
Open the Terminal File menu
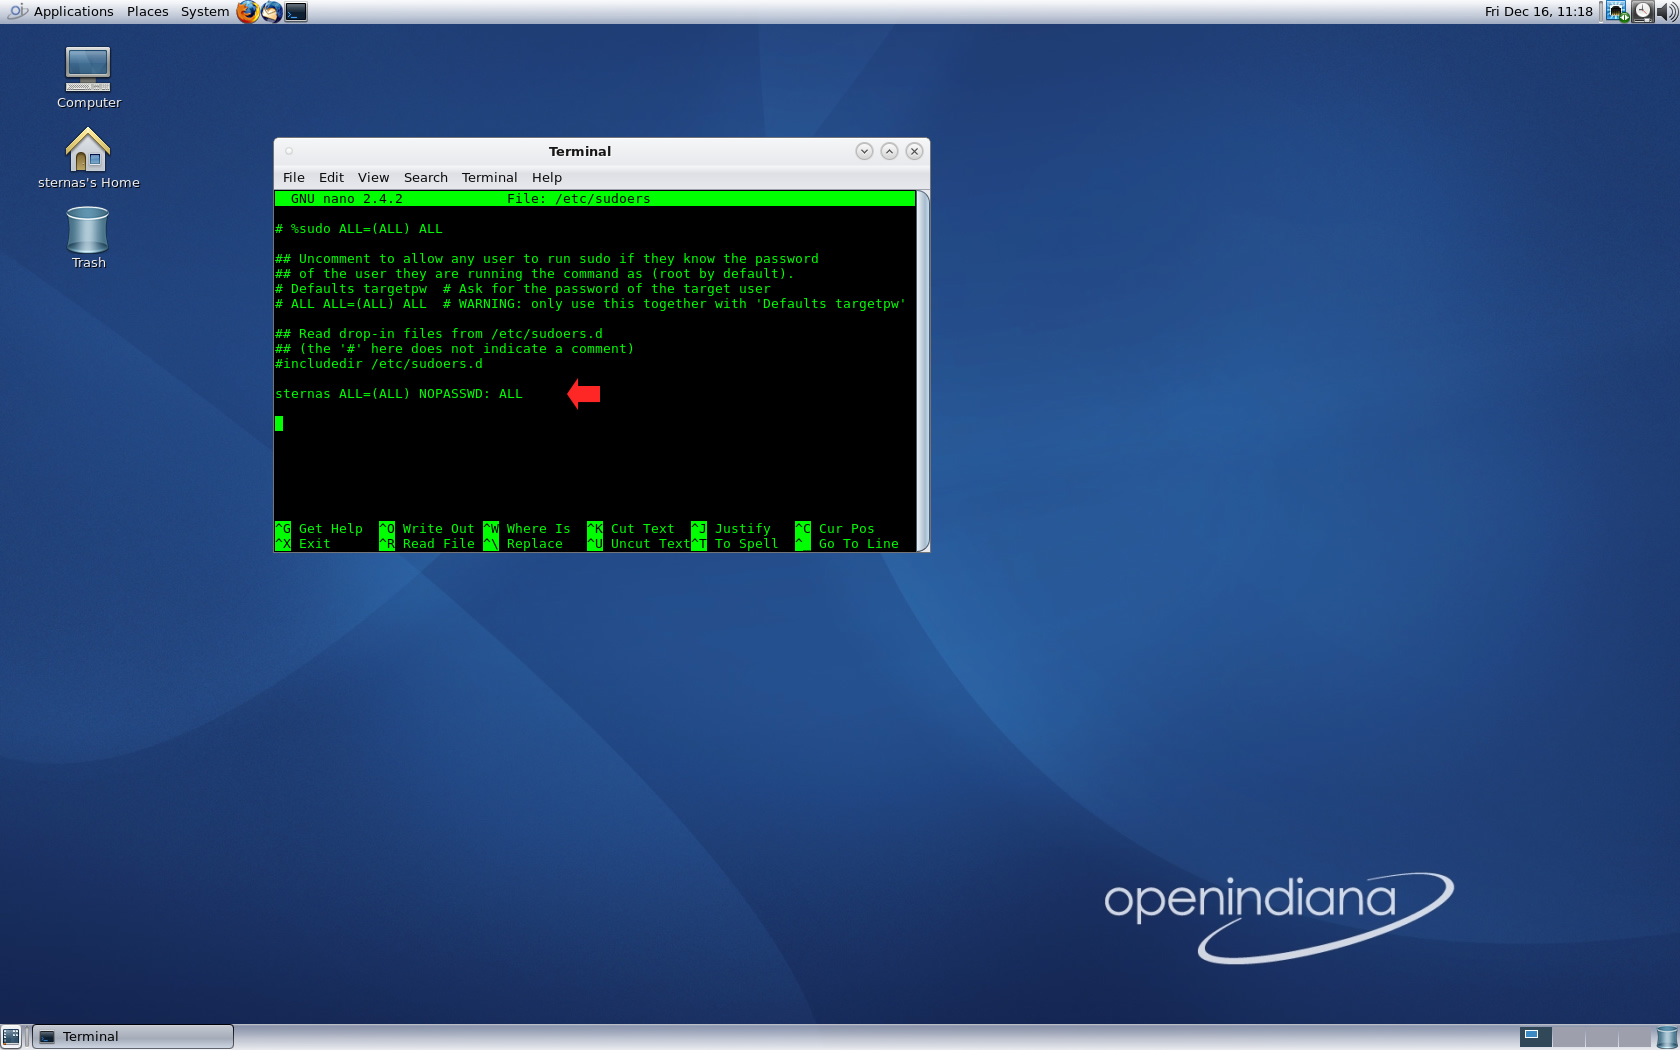pos(294,177)
